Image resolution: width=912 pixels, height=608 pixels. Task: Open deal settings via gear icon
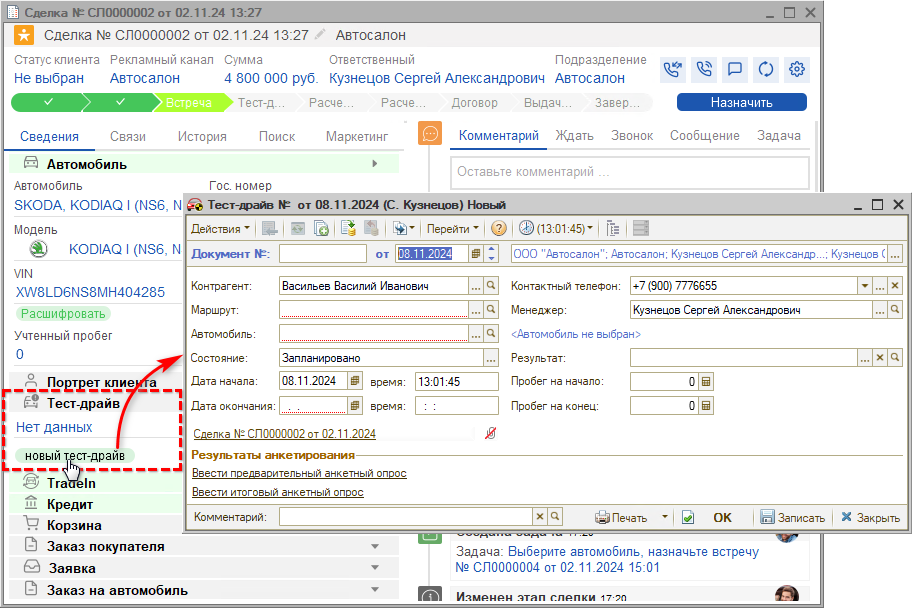[796, 69]
